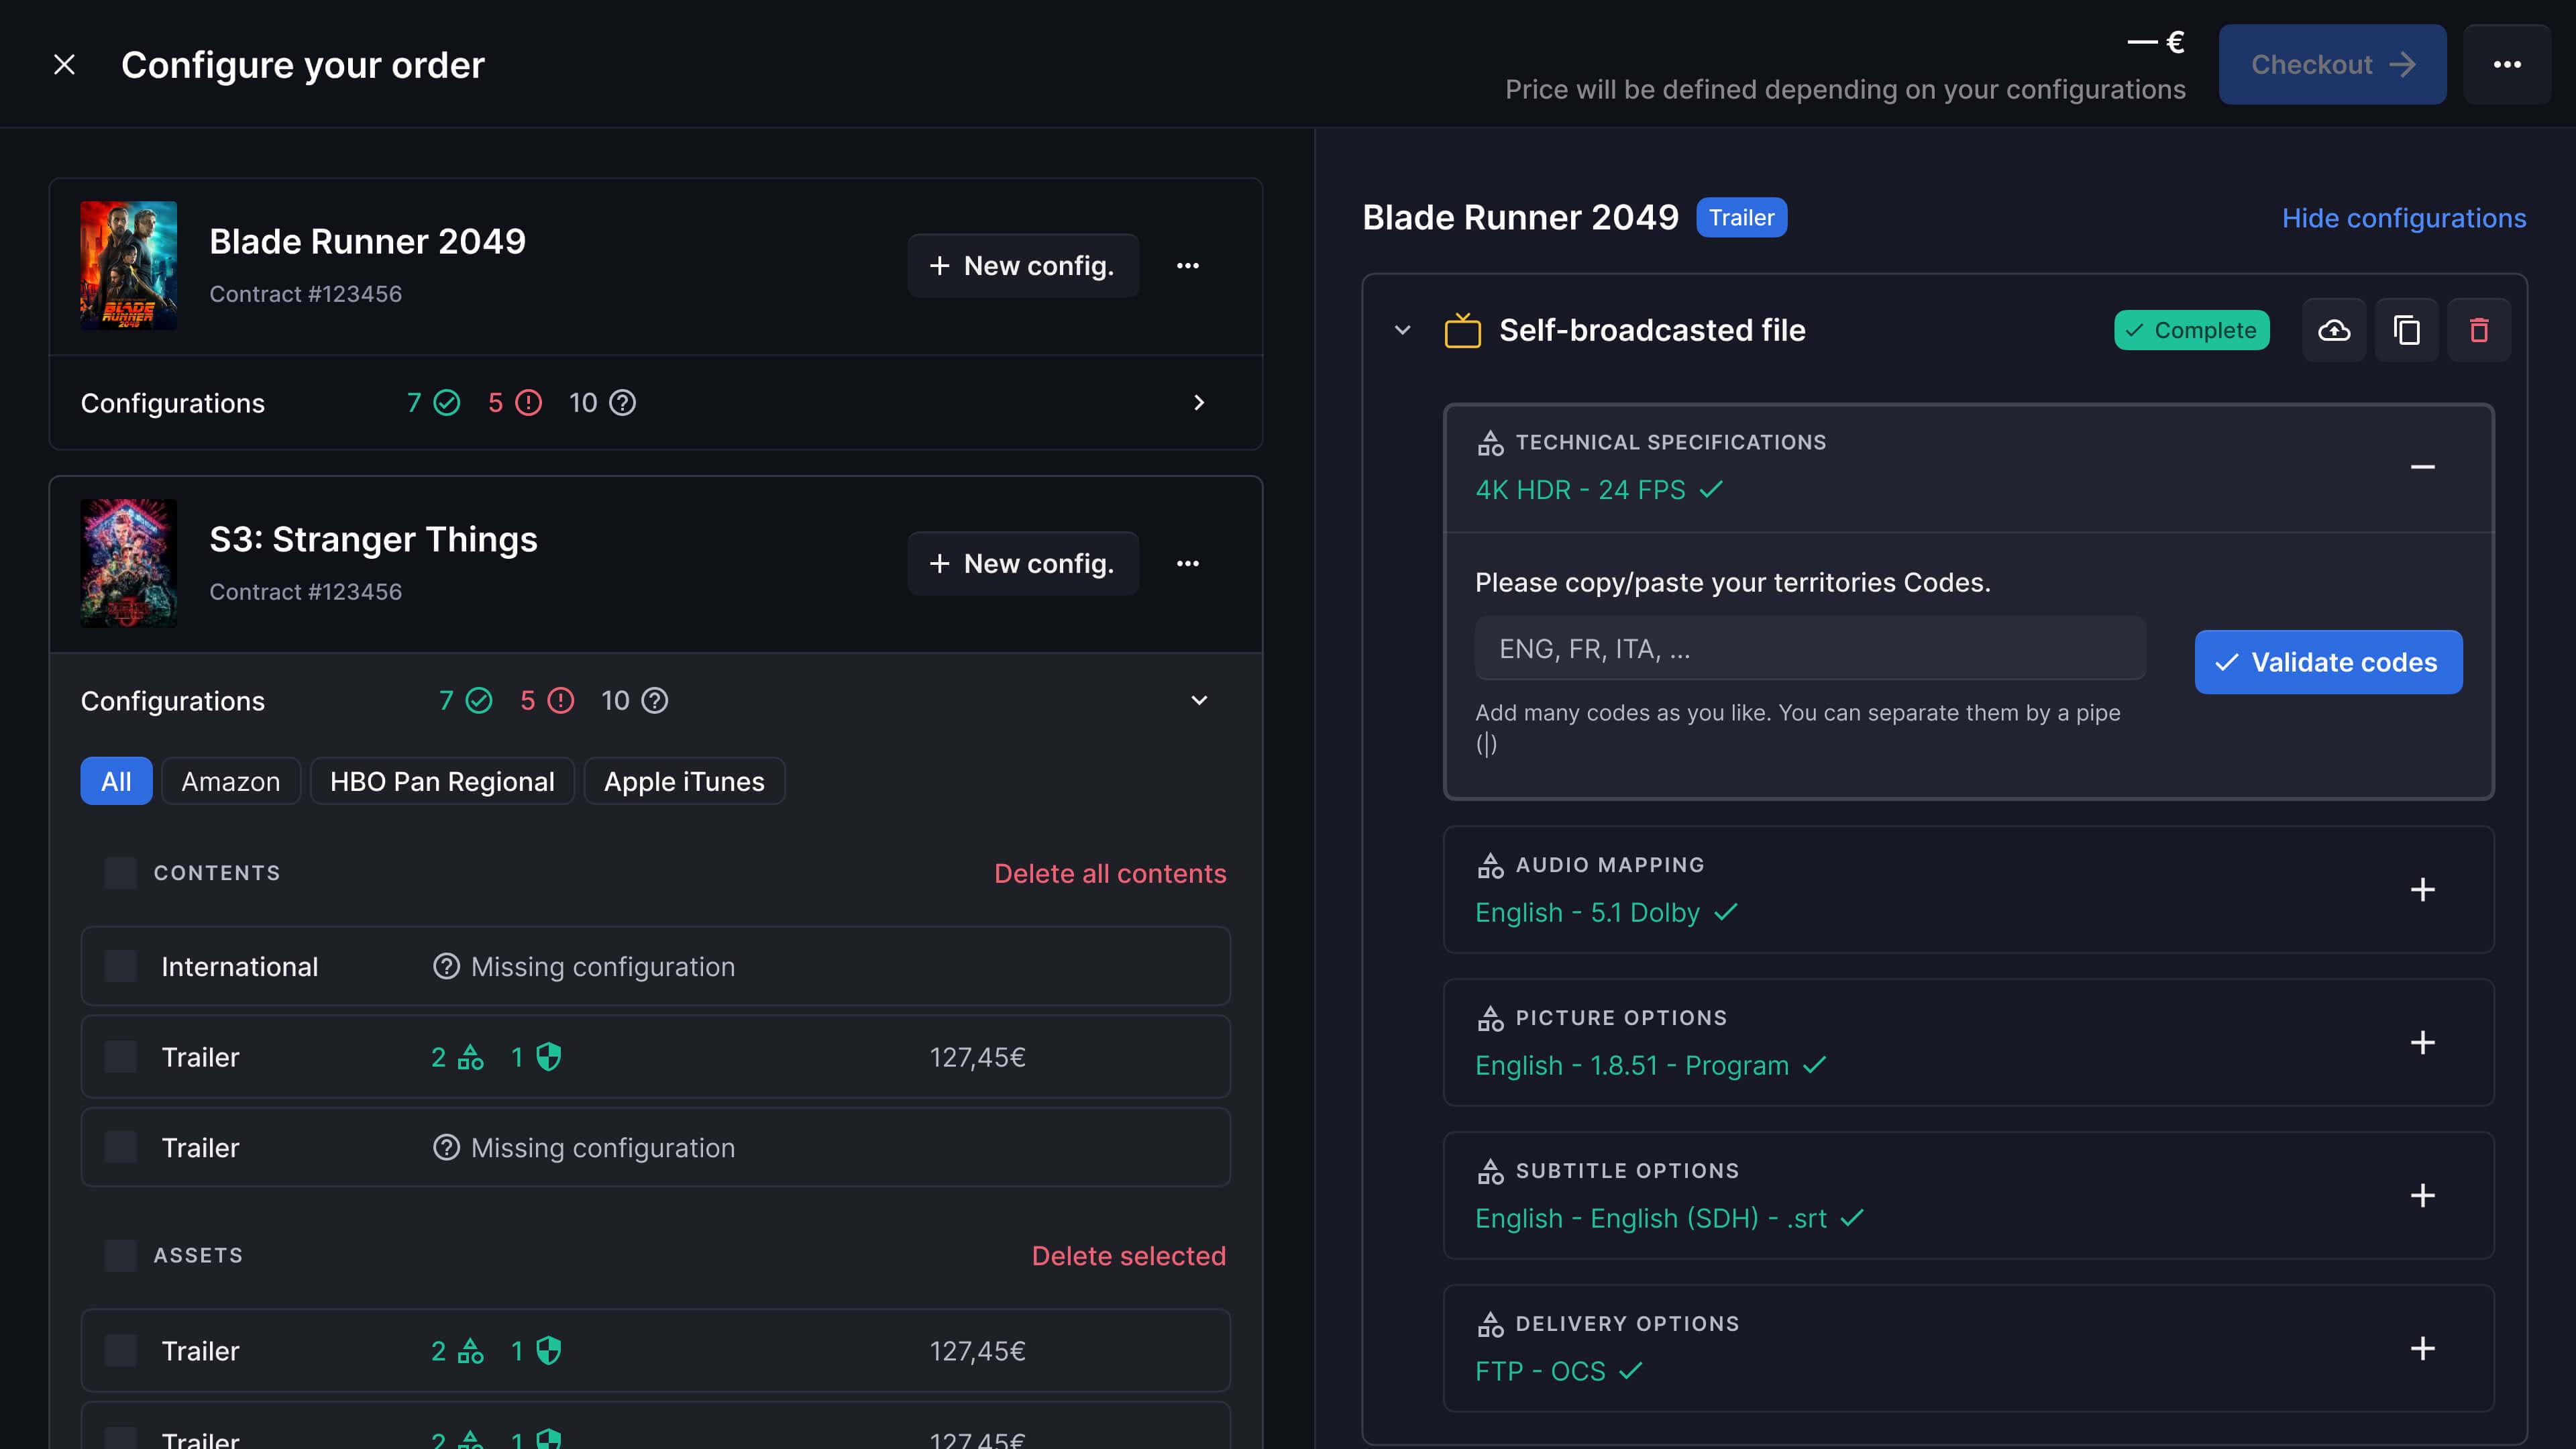
Task: Toggle the CONTENTS select-all checkbox
Action: [120, 873]
